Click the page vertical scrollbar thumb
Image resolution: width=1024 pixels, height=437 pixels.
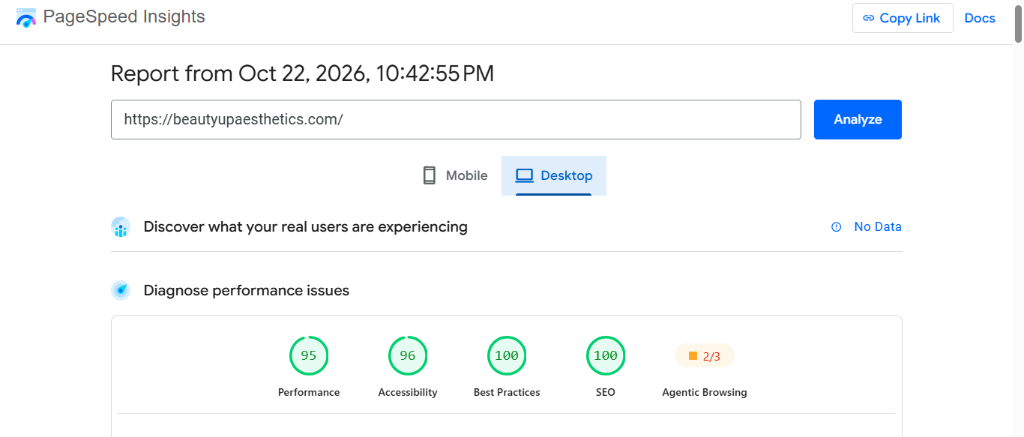pos(1018,23)
